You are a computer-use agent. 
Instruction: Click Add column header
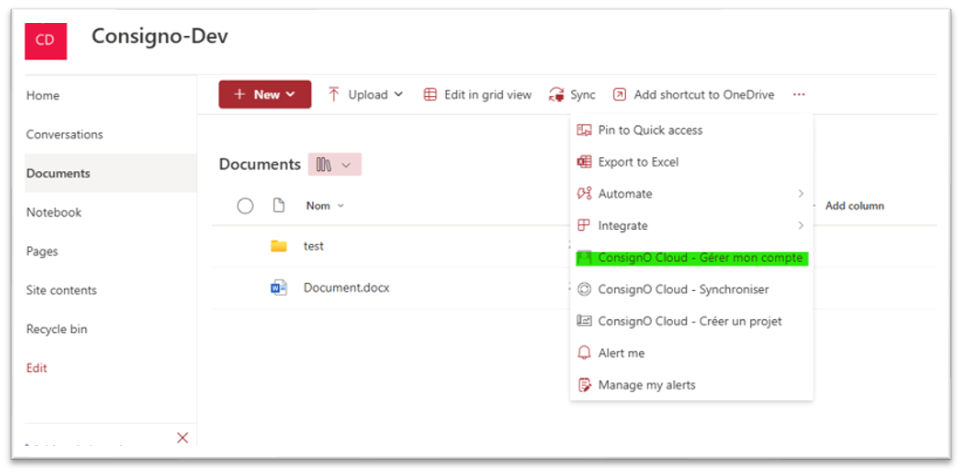(x=854, y=206)
